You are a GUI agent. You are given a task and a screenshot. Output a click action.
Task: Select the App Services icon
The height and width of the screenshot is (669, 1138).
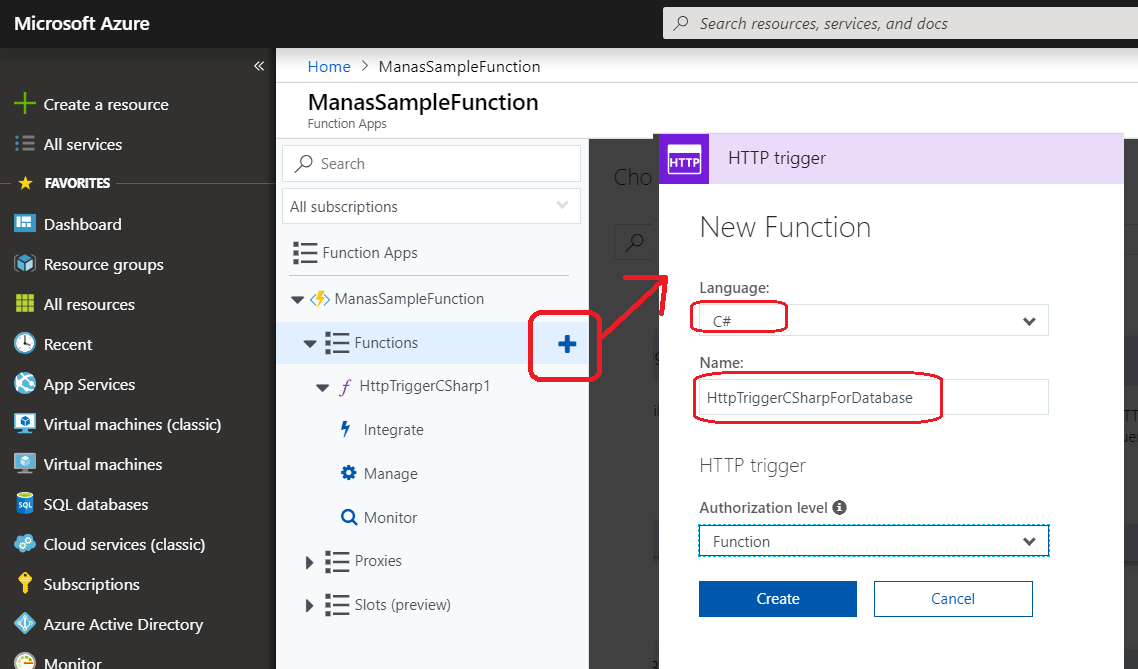(x=25, y=384)
